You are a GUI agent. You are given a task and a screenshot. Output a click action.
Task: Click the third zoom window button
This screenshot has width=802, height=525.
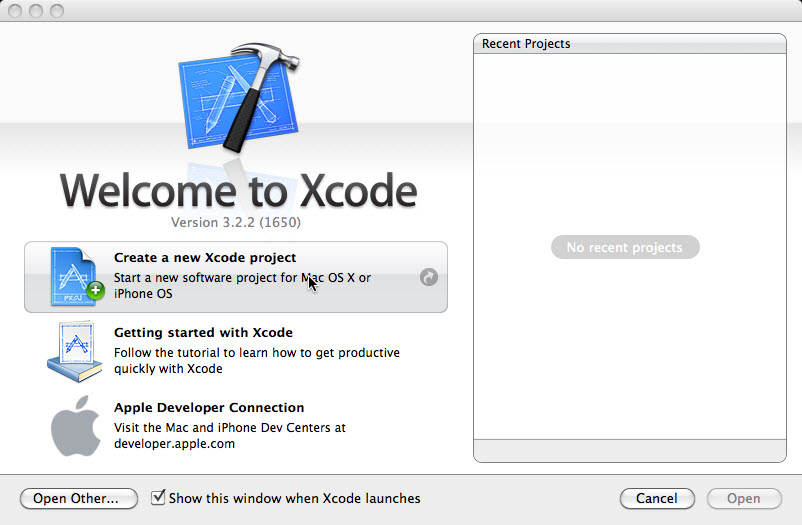pyautogui.click(x=57, y=11)
